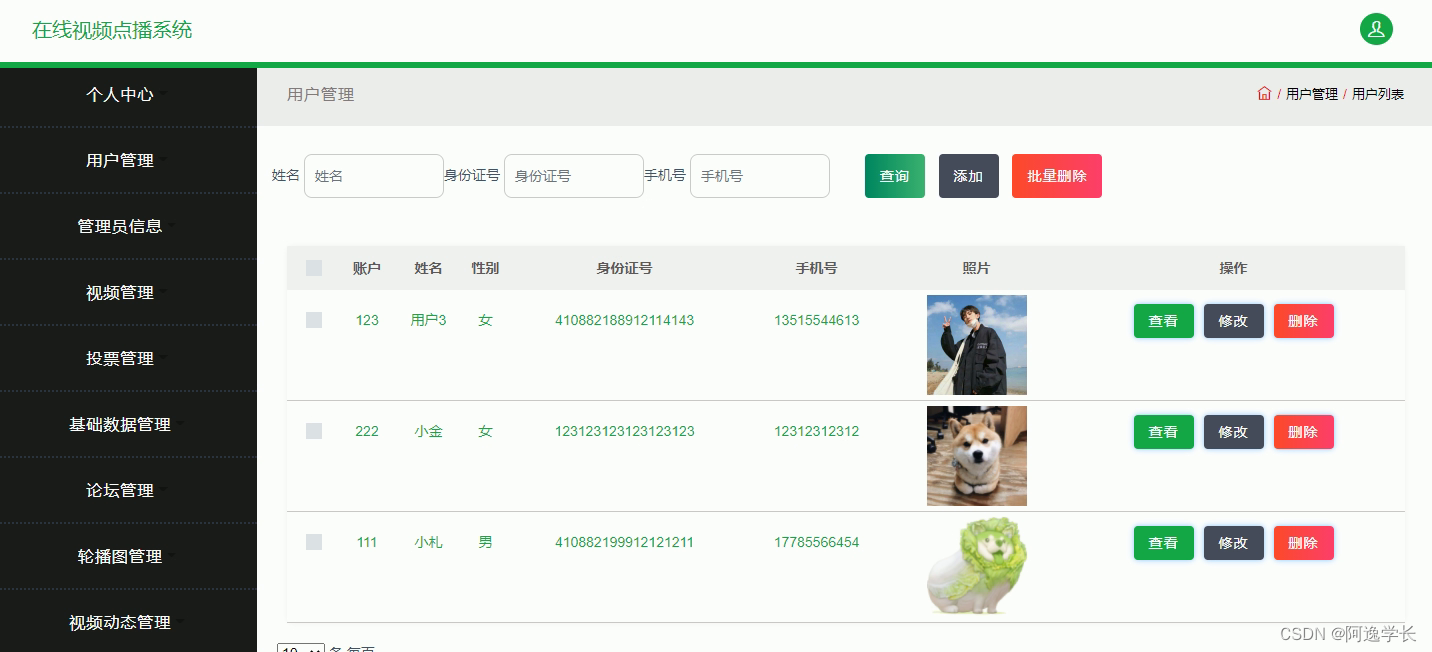Click the 姓名 column header

429,268
